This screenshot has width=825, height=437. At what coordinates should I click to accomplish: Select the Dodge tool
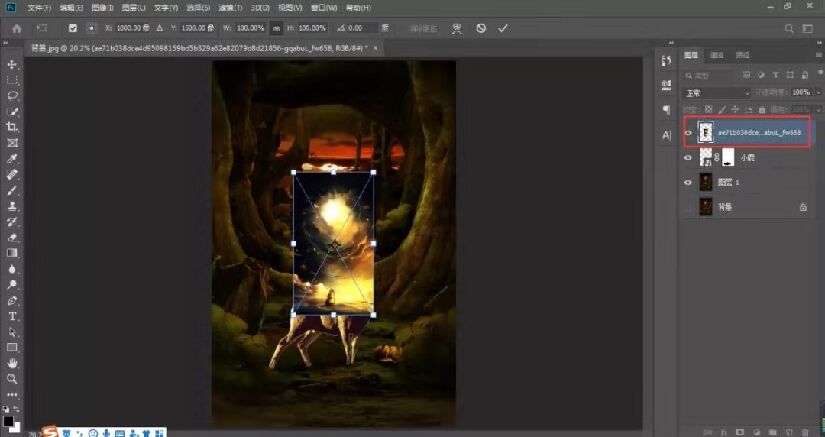coord(12,284)
